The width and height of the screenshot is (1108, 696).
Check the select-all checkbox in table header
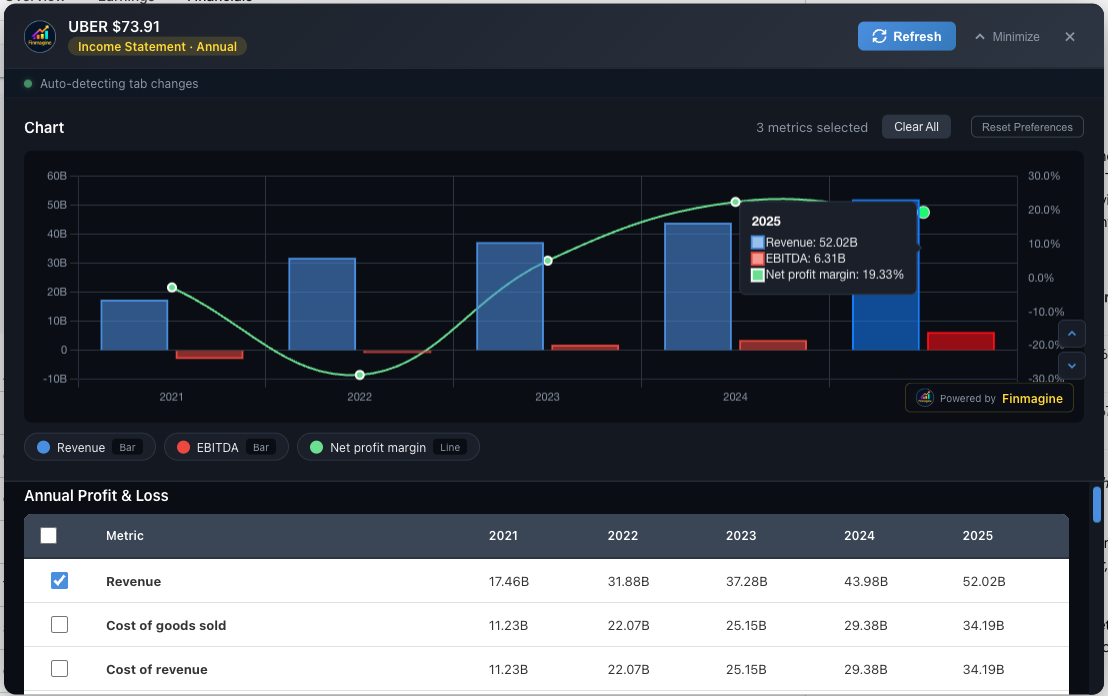(48, 536)
